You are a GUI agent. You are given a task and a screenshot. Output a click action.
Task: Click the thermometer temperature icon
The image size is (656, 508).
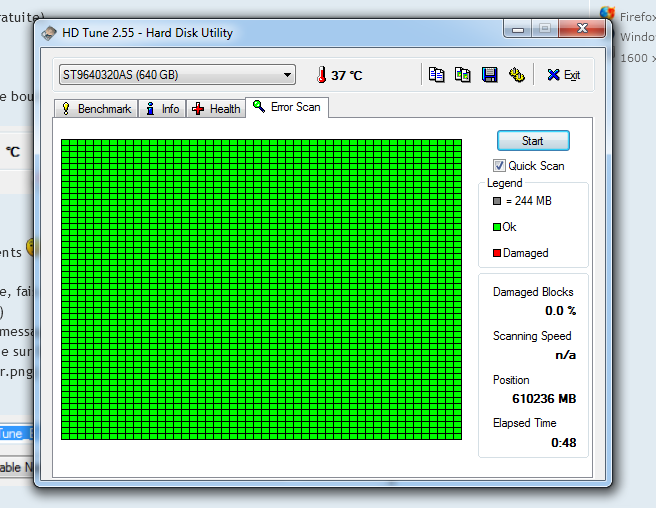[x=321, y=75]
